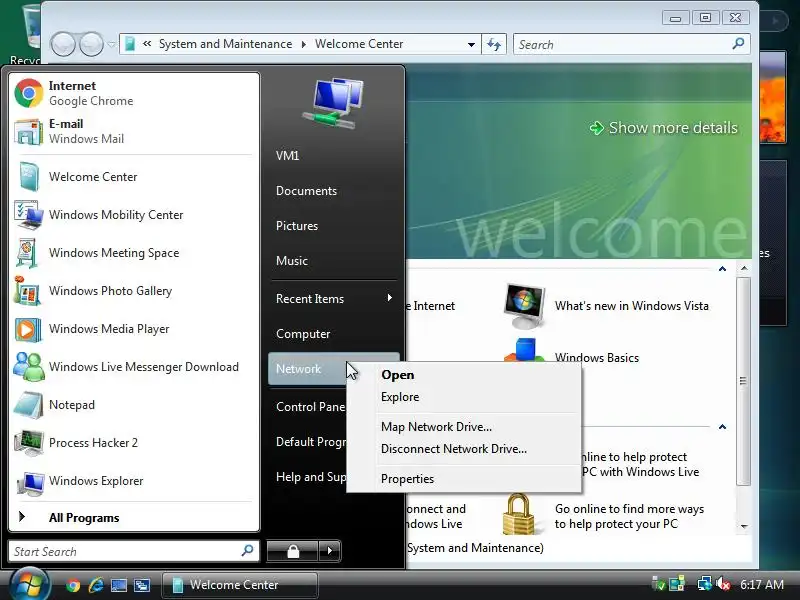Refresh the Welcome Center address bar
800x600 pixels.
tap(494, 44)
